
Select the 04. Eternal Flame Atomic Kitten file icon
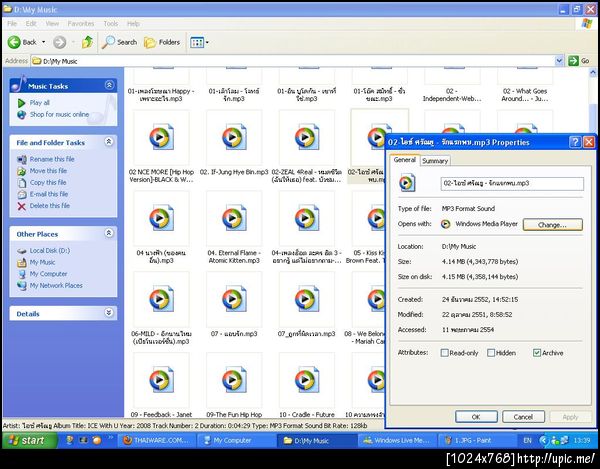tap(234, 218)
